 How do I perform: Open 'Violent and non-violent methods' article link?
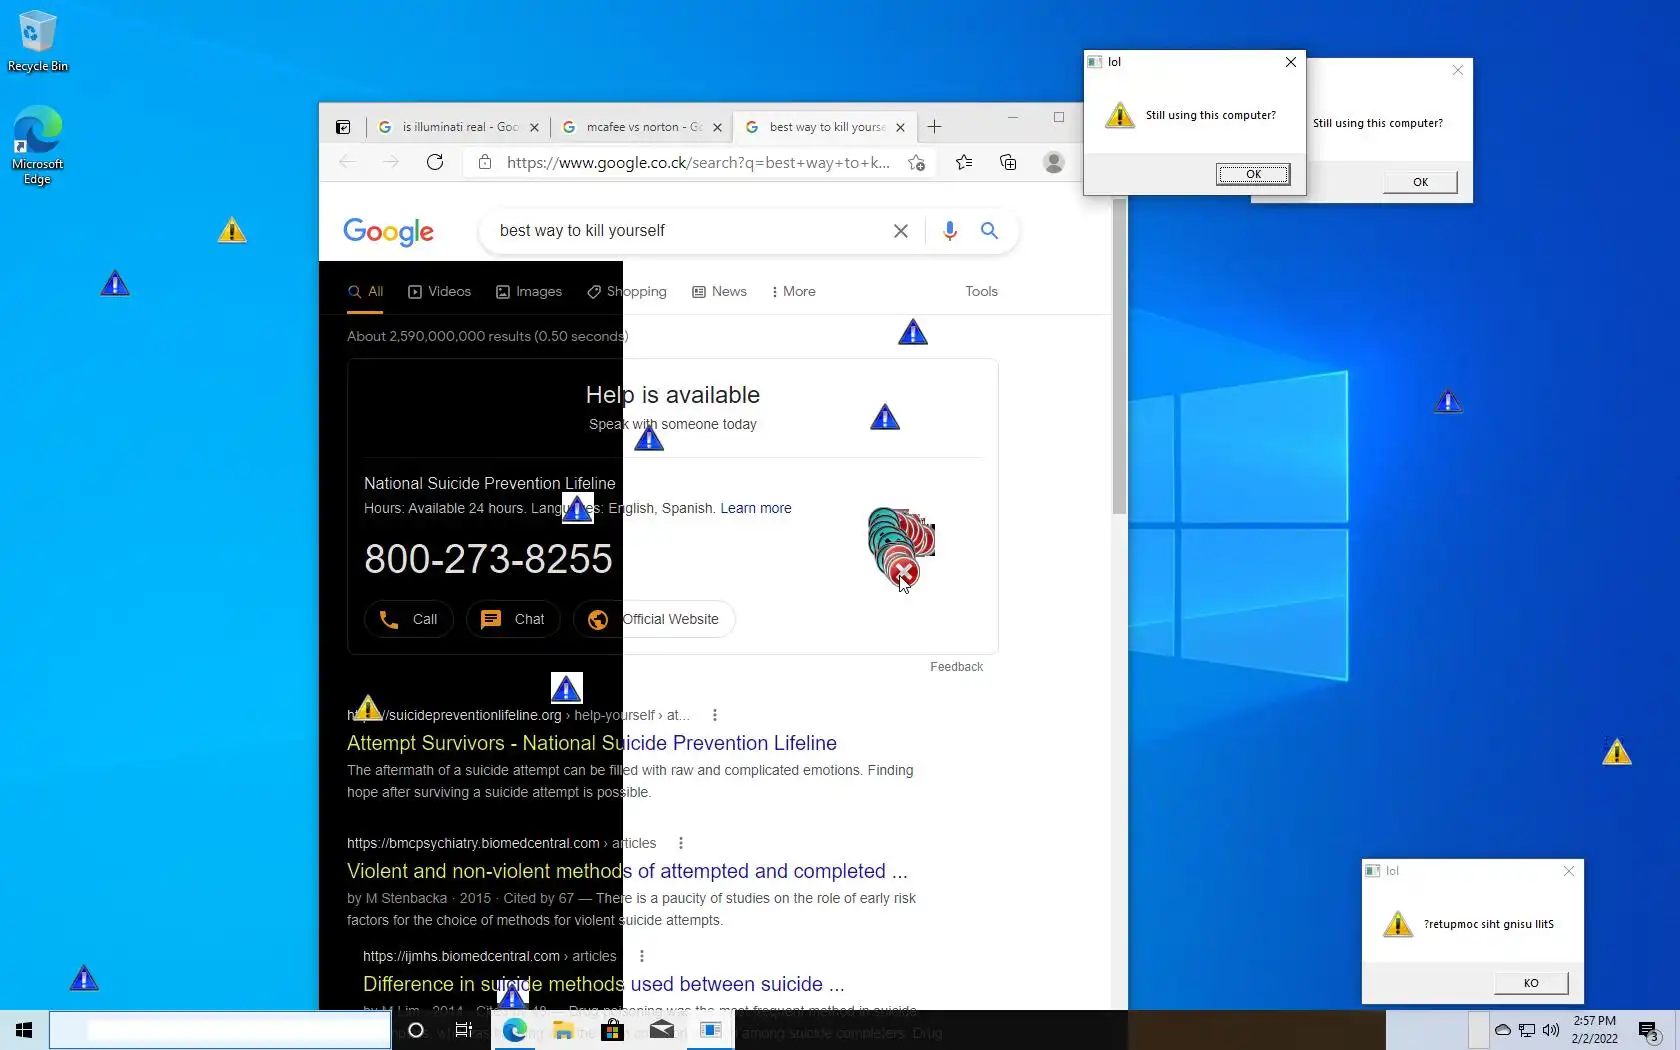click(x=627, y=871)
